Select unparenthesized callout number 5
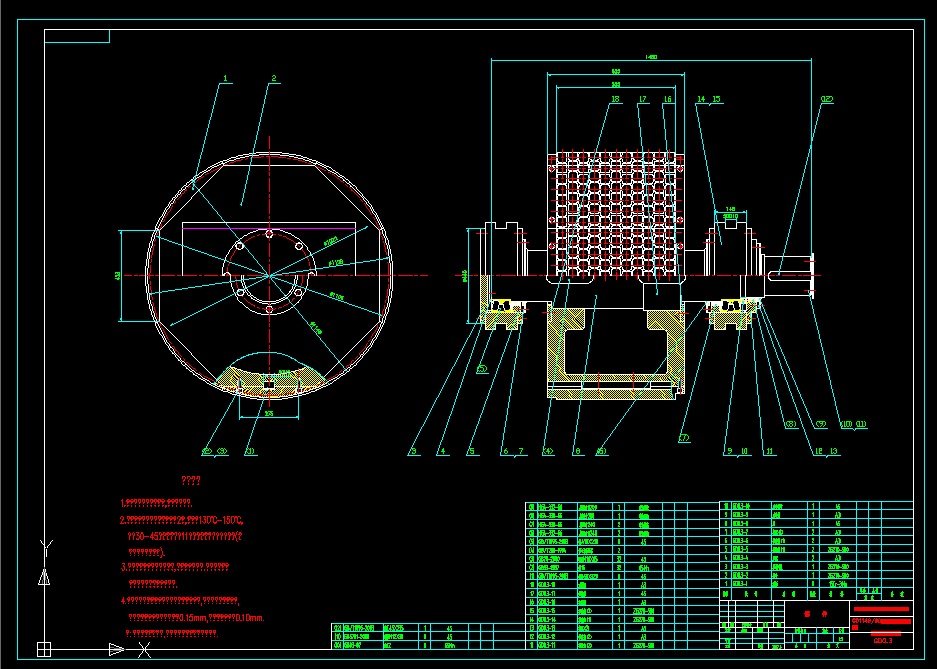Screen dimensions: 937x669 click(x=471, y=452)
